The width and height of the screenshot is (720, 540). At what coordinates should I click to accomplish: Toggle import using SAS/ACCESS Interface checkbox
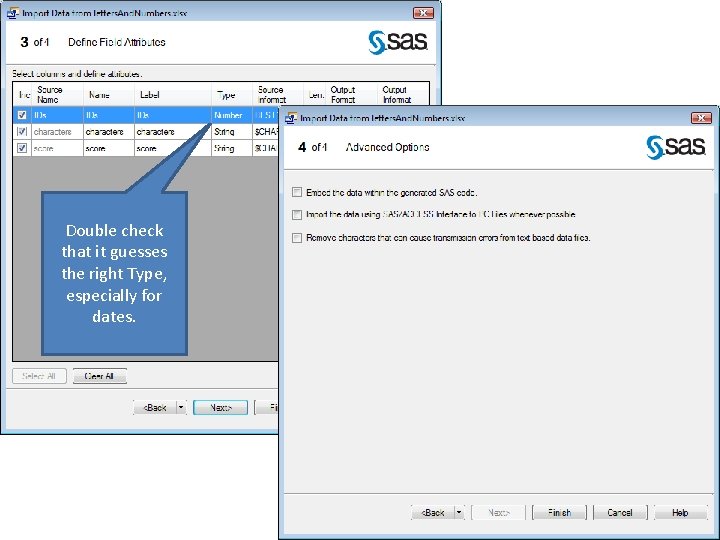pos(297,214)
